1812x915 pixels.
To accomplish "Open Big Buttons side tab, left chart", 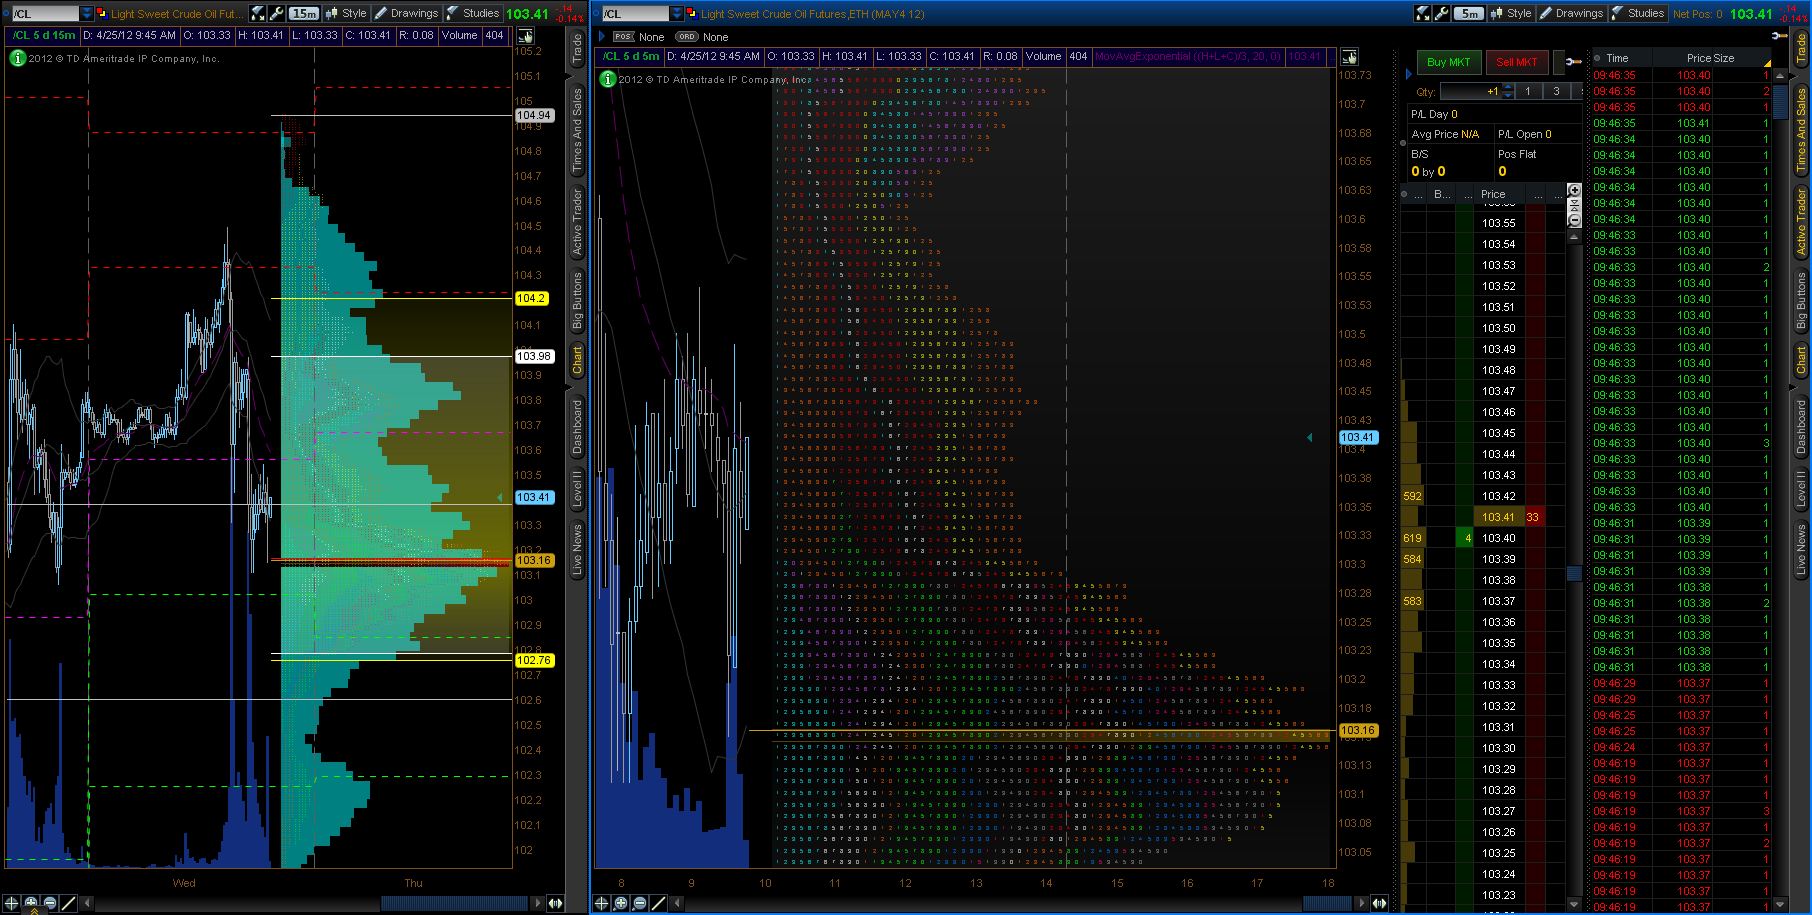I will (577, 300).
